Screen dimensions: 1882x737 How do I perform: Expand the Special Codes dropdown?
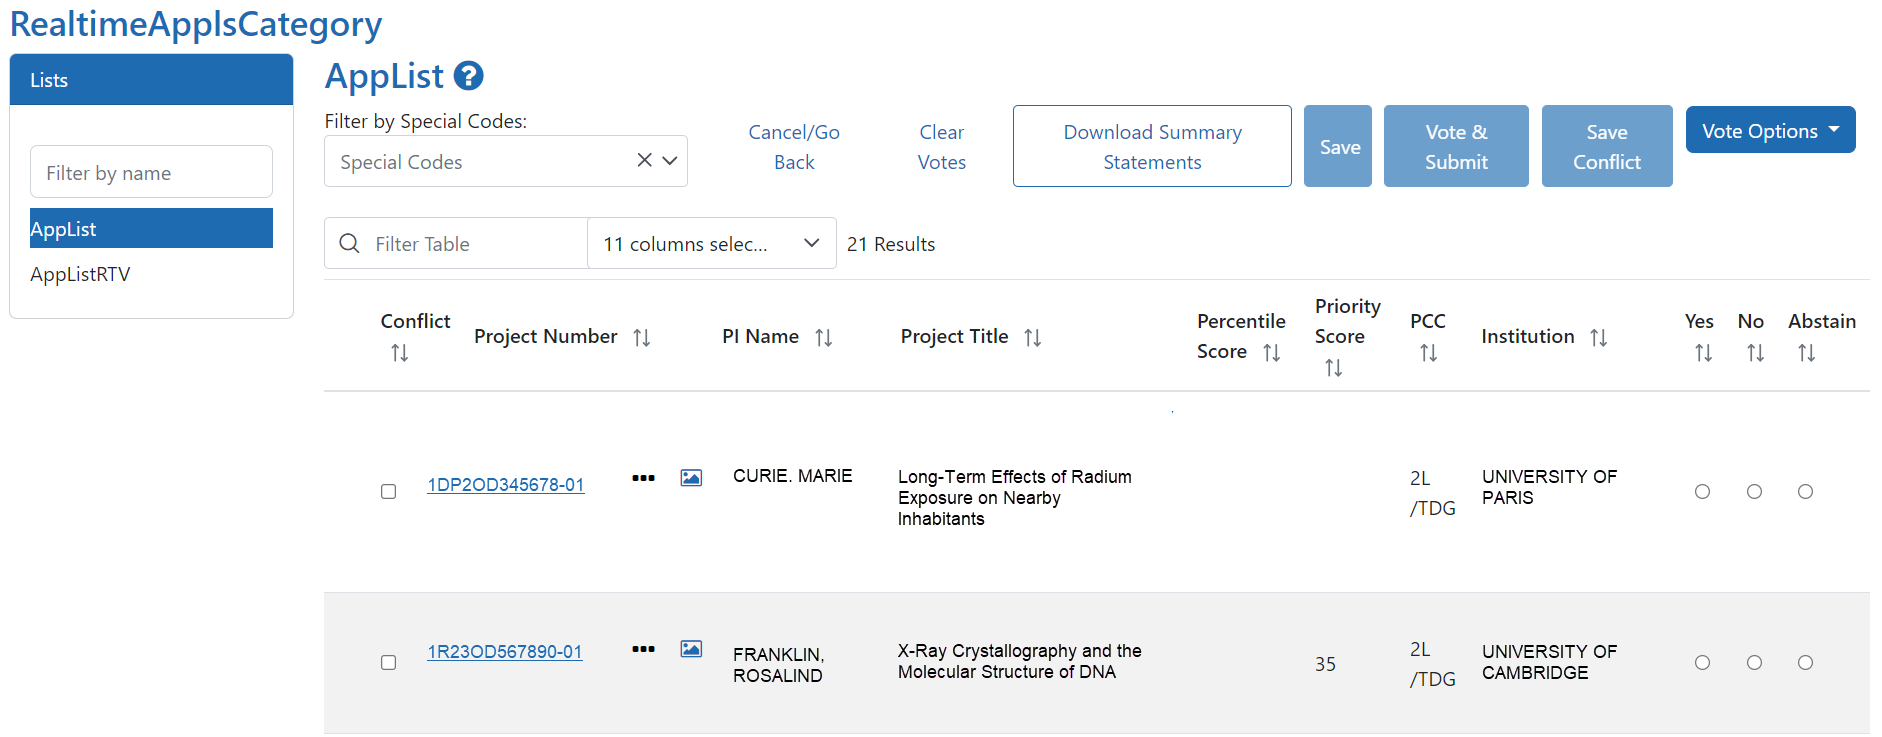coord(670,161)
